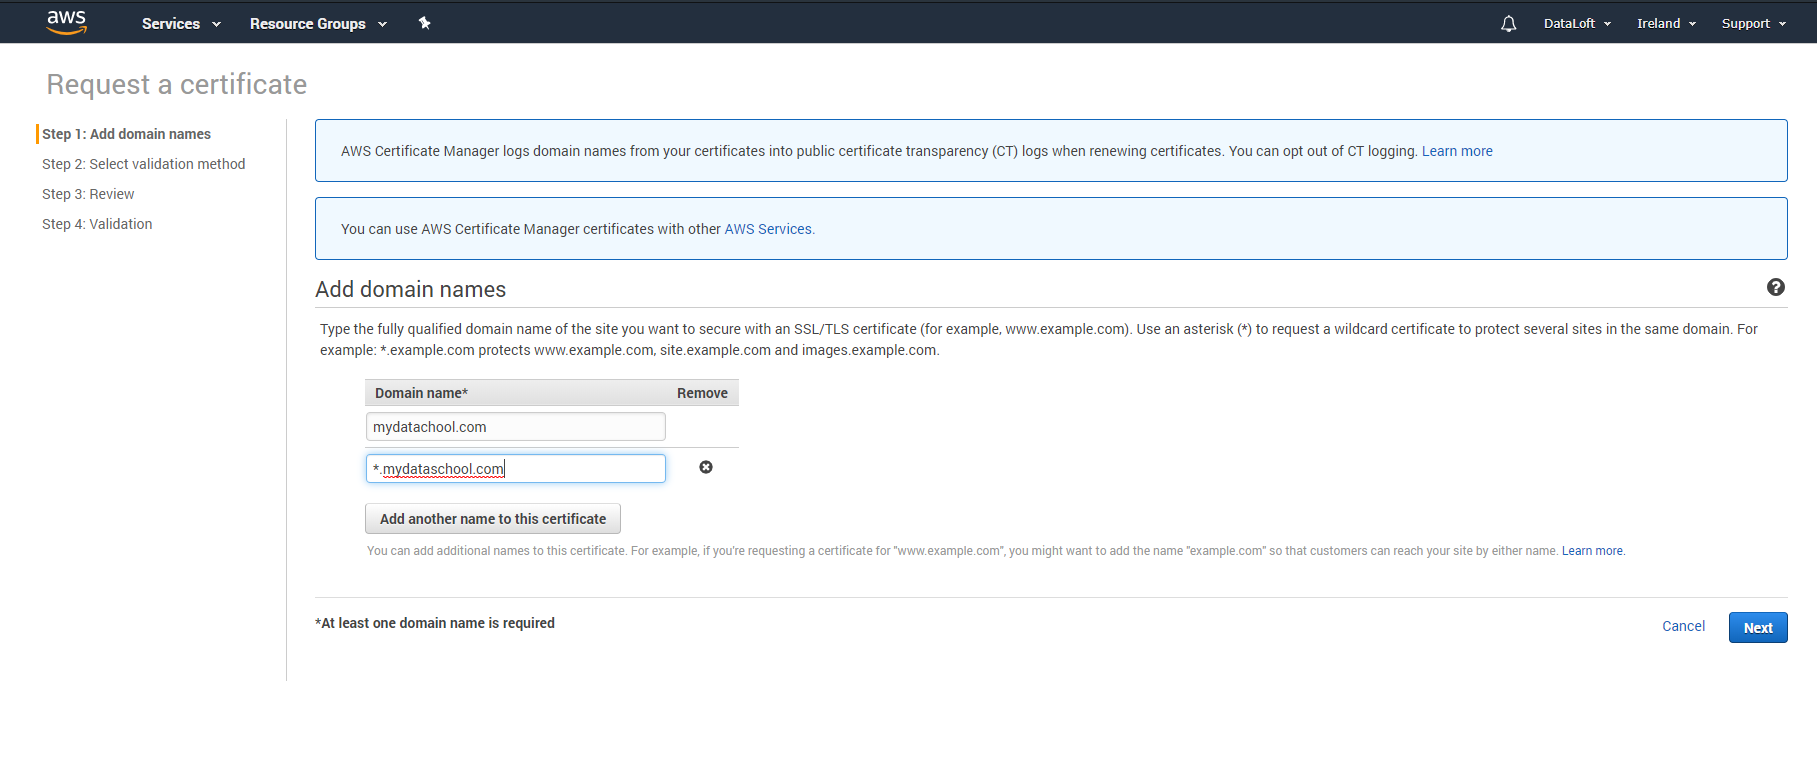Cancel the certificate request
Image resolution: width=1817 pixels, height=770 pixels.
coord(1683,626)
